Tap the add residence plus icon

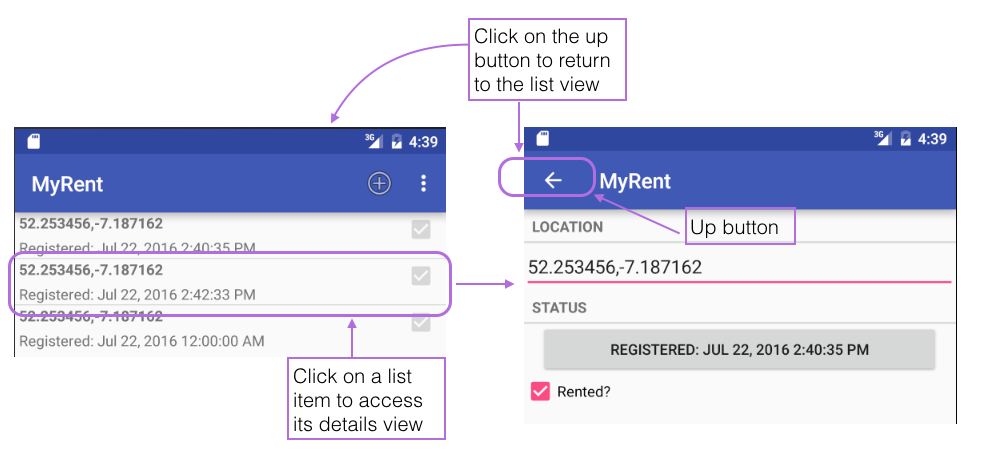[379, 184]
